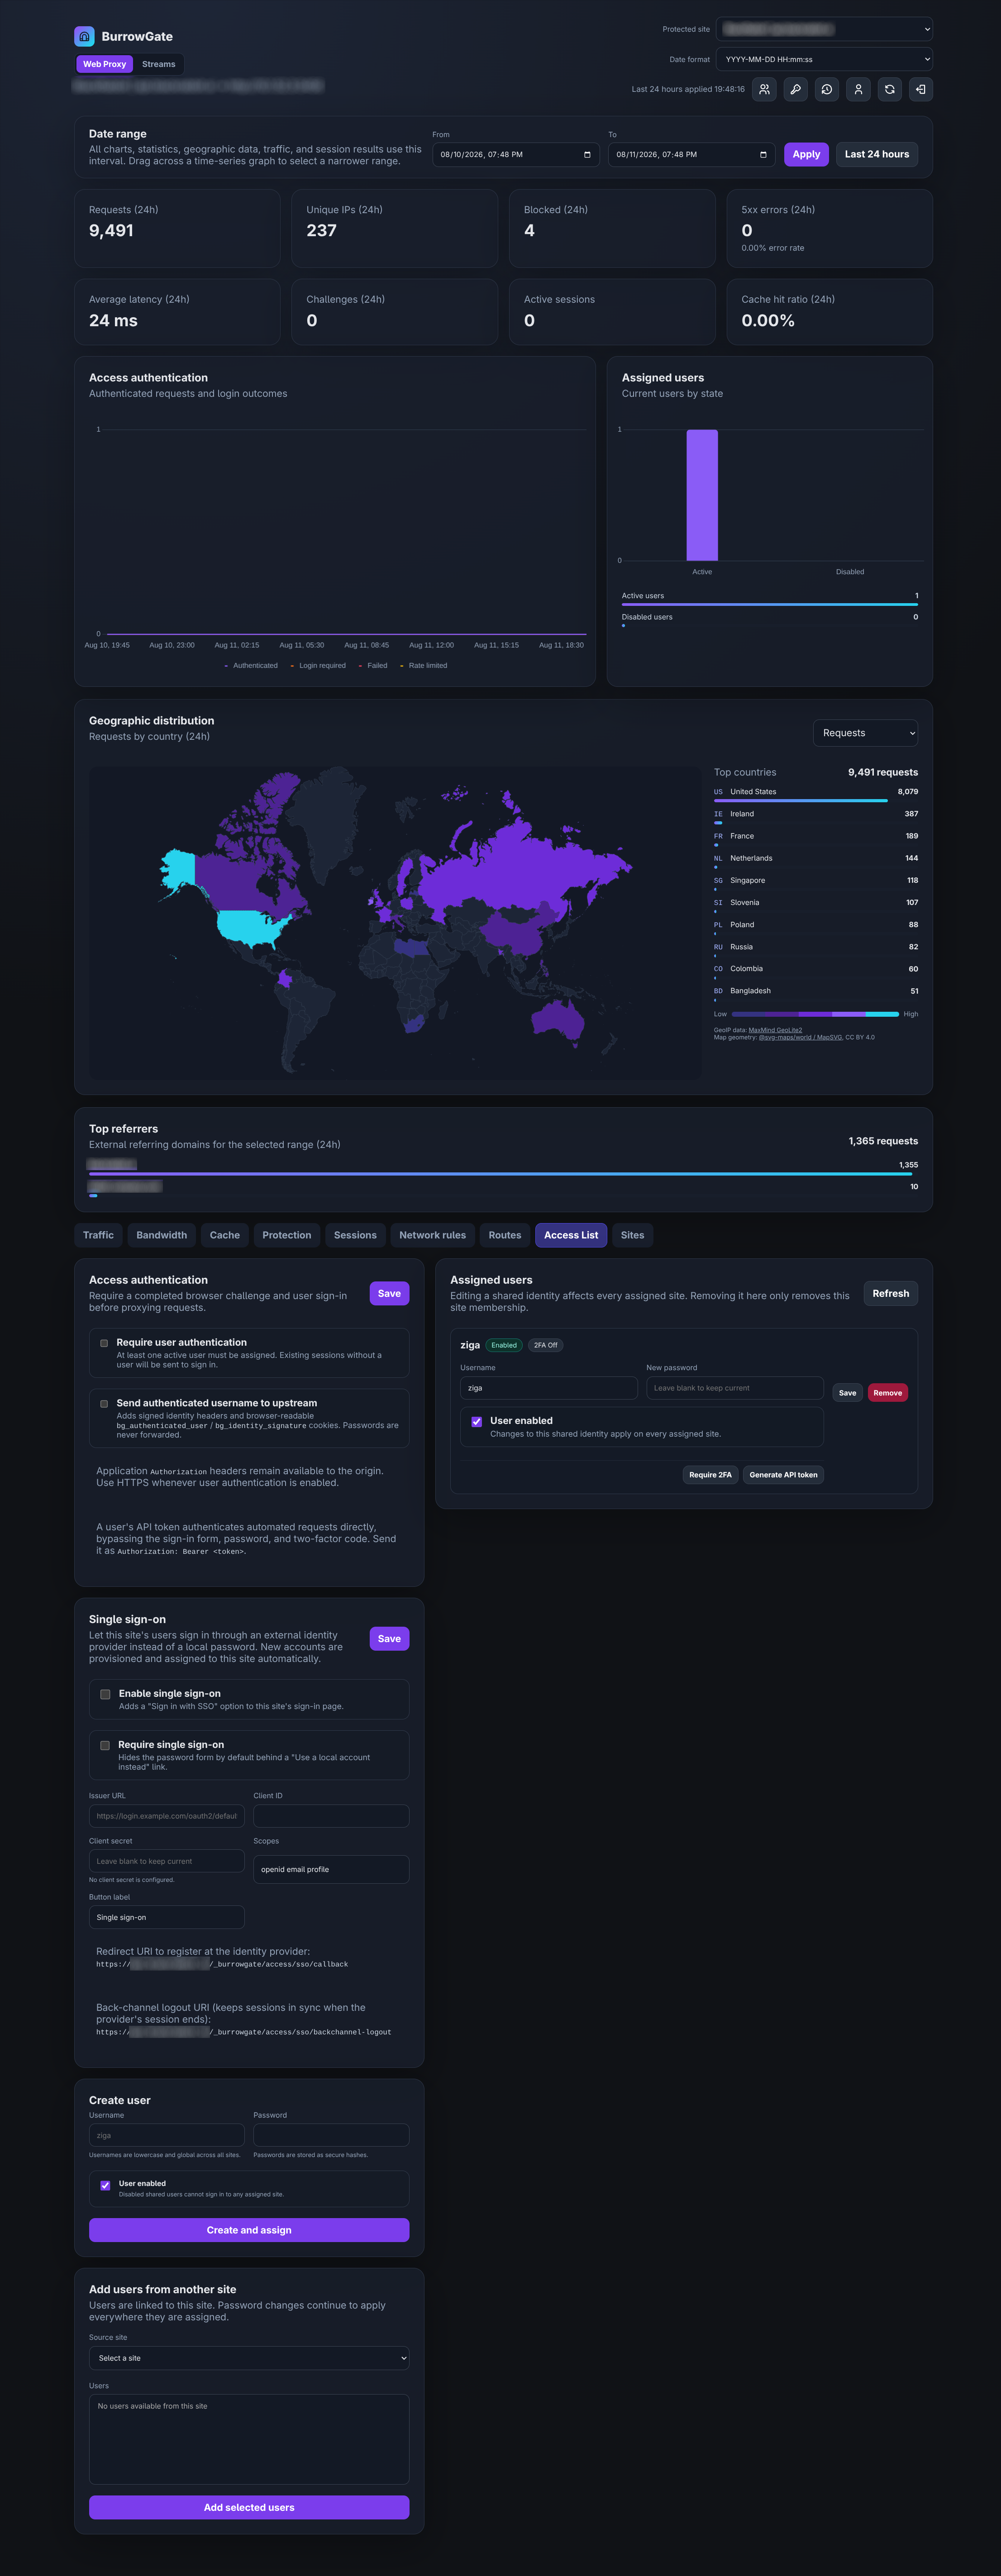Open the history clock icon
This screenshot has width=1001, height=2576.
(827, 89)
